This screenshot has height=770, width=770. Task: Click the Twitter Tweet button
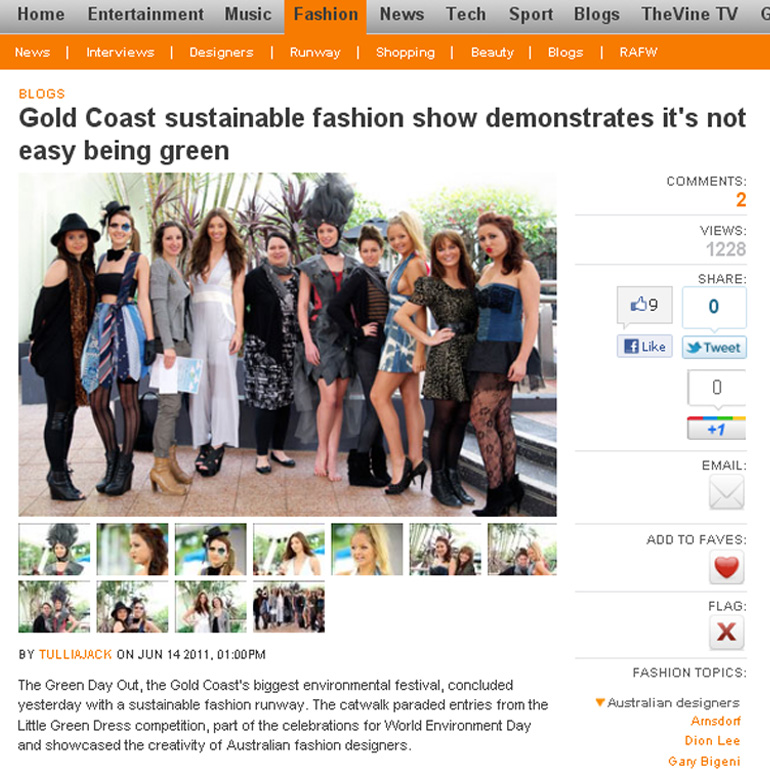point(714,347)
